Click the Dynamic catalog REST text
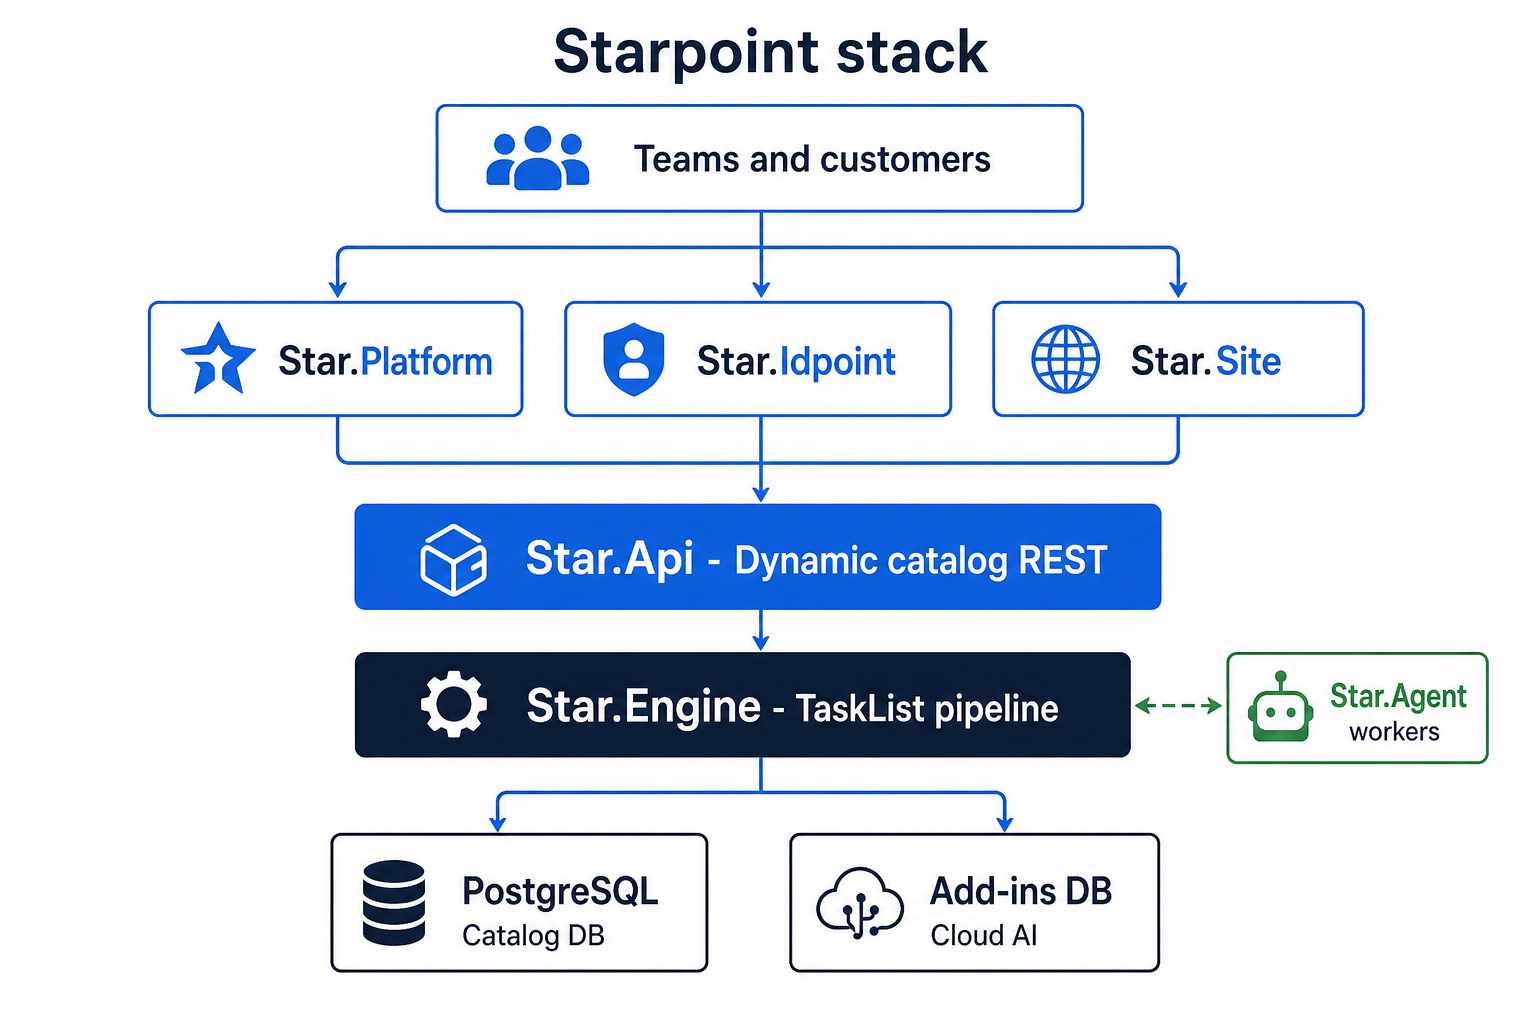 coord(921,561)
